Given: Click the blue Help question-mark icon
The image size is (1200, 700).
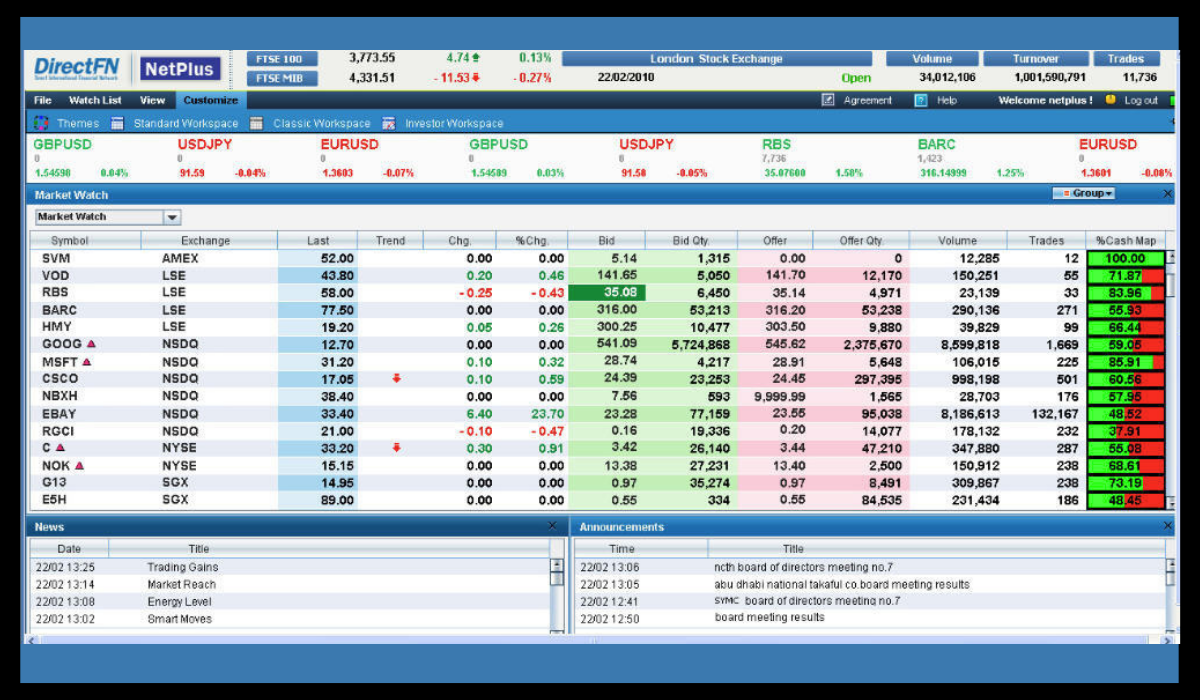Looking at the screenshot, I should point(921,100).
